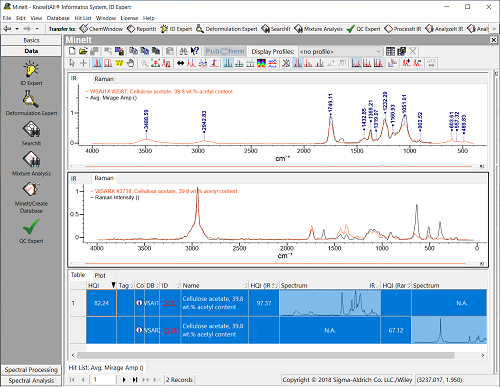Click the HQI (IR column header sort arrows
The height and width of the screenshot is (387, 500).
(x=276, y=285)
